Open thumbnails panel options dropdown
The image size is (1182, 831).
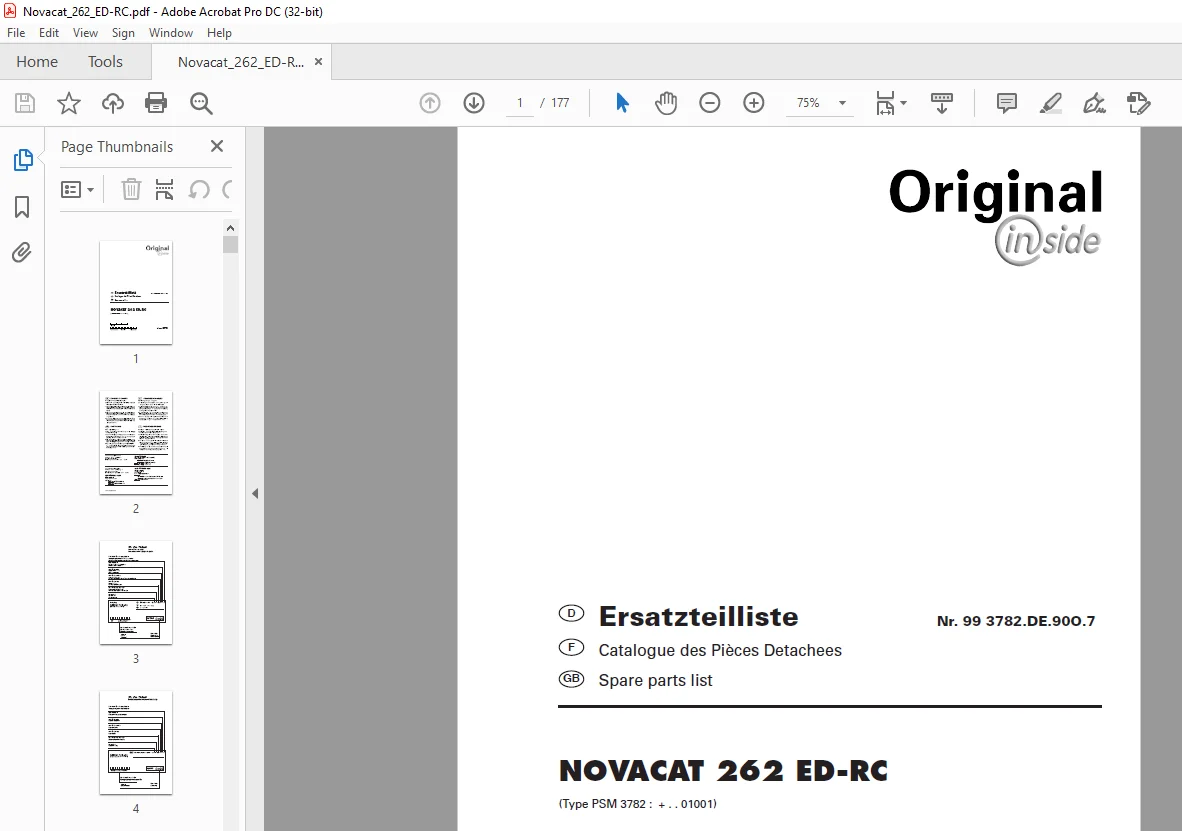click(77, 189)
